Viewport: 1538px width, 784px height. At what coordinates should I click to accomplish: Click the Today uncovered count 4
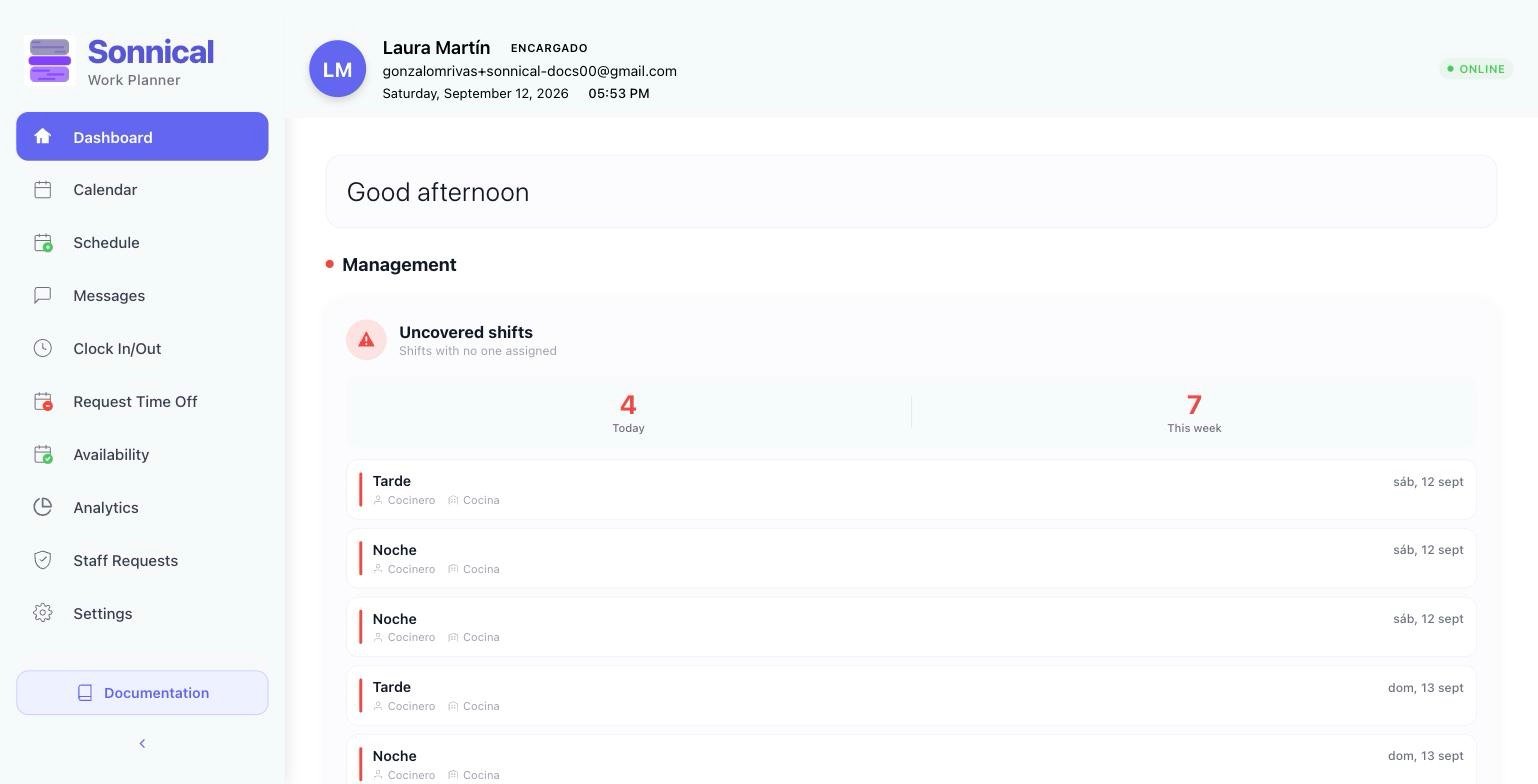click(628, 404)
